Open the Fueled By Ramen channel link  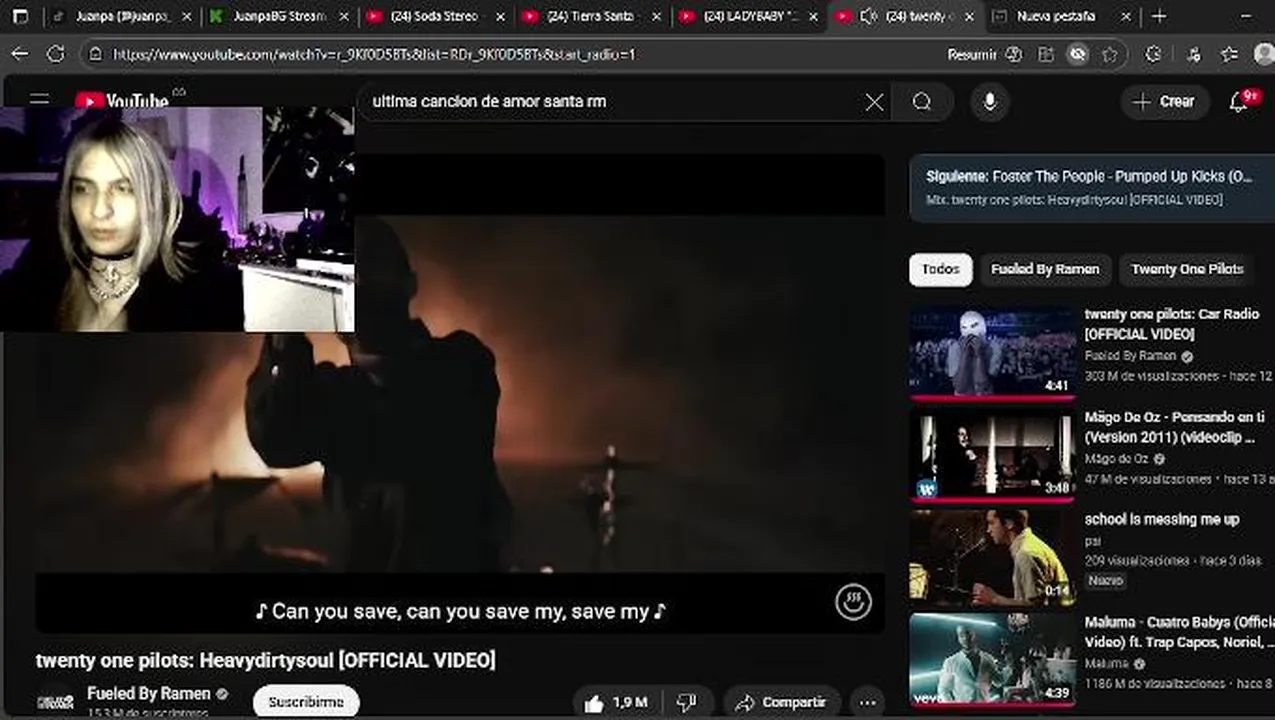tap(149, 693)
